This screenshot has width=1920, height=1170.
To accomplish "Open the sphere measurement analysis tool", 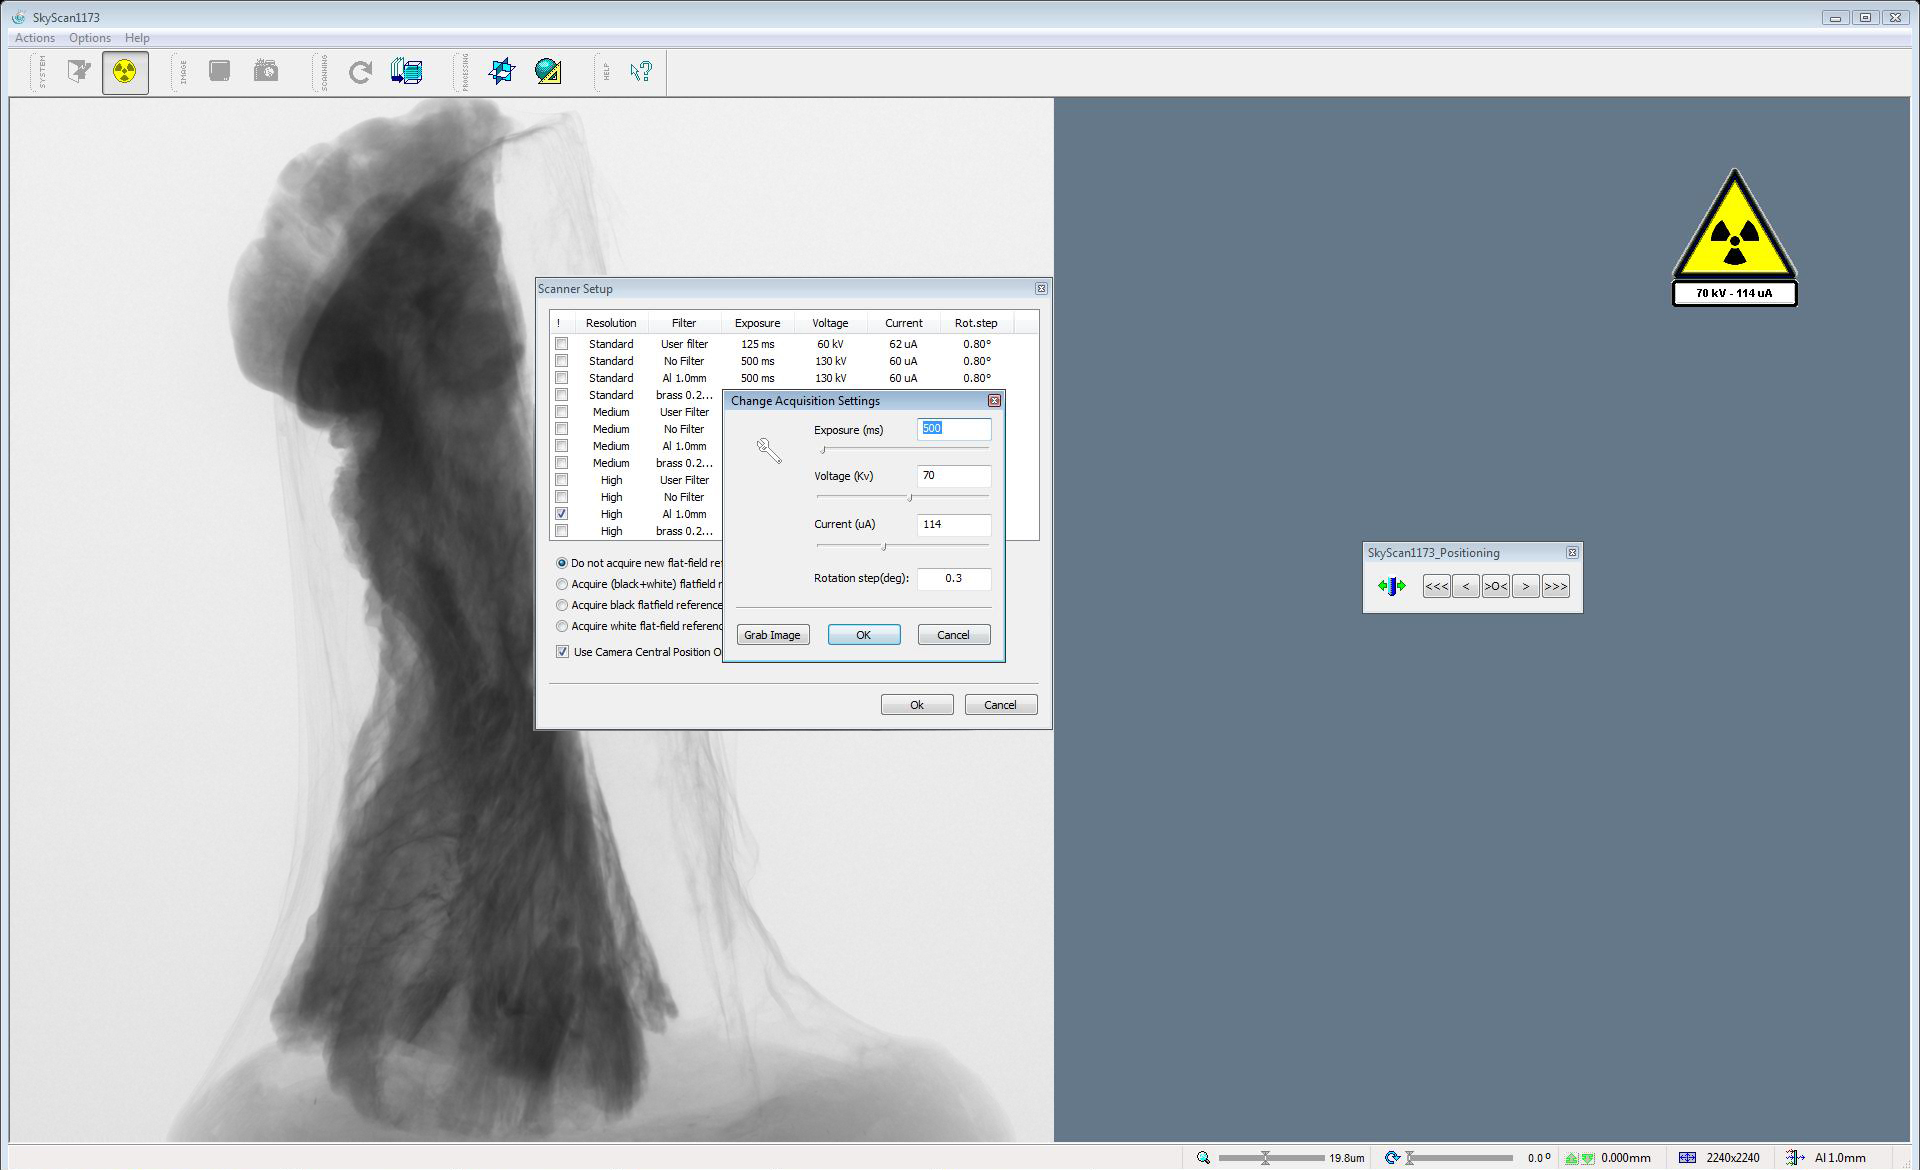I will 548,72.
